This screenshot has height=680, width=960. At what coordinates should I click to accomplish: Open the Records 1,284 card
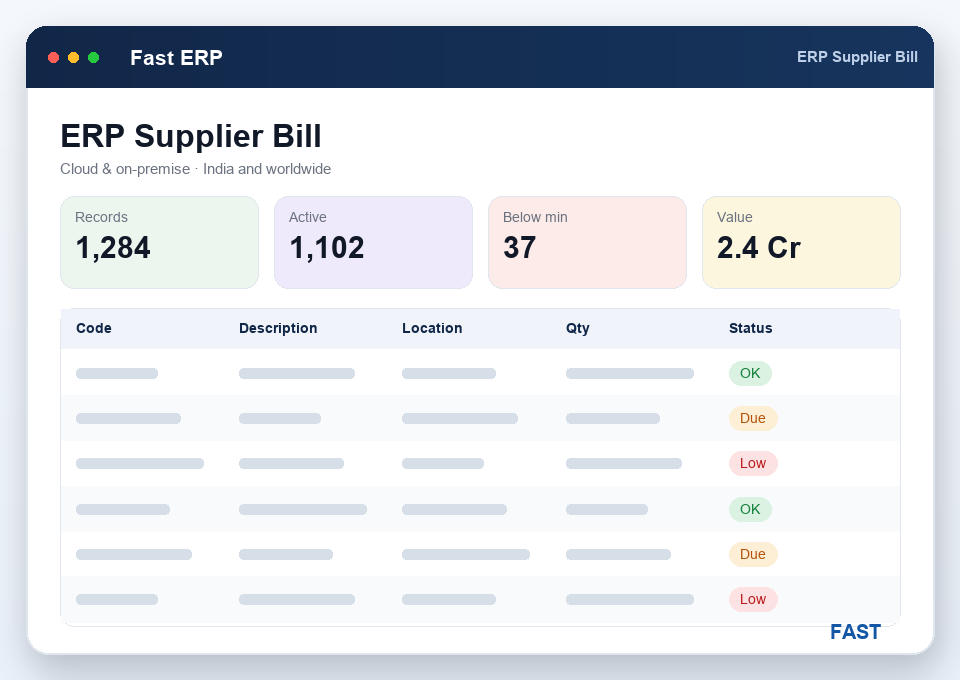[x=159, y=242]
